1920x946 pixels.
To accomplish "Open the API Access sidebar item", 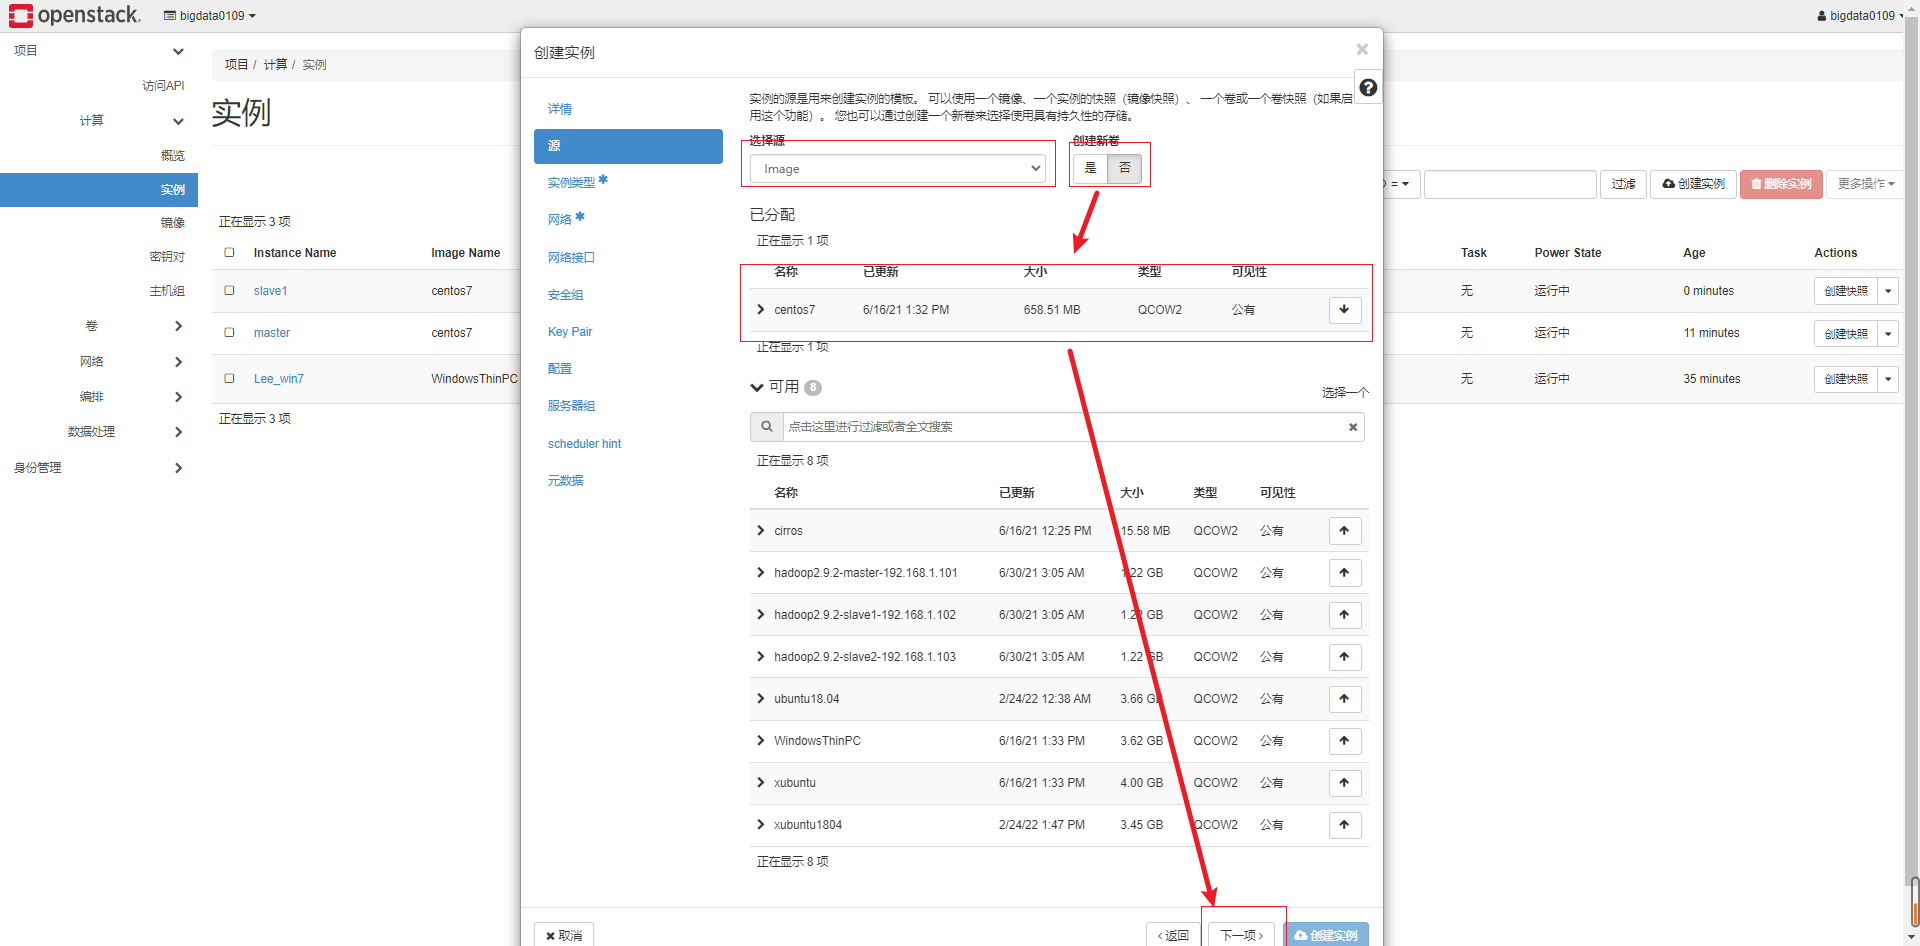I will (163, 86).
